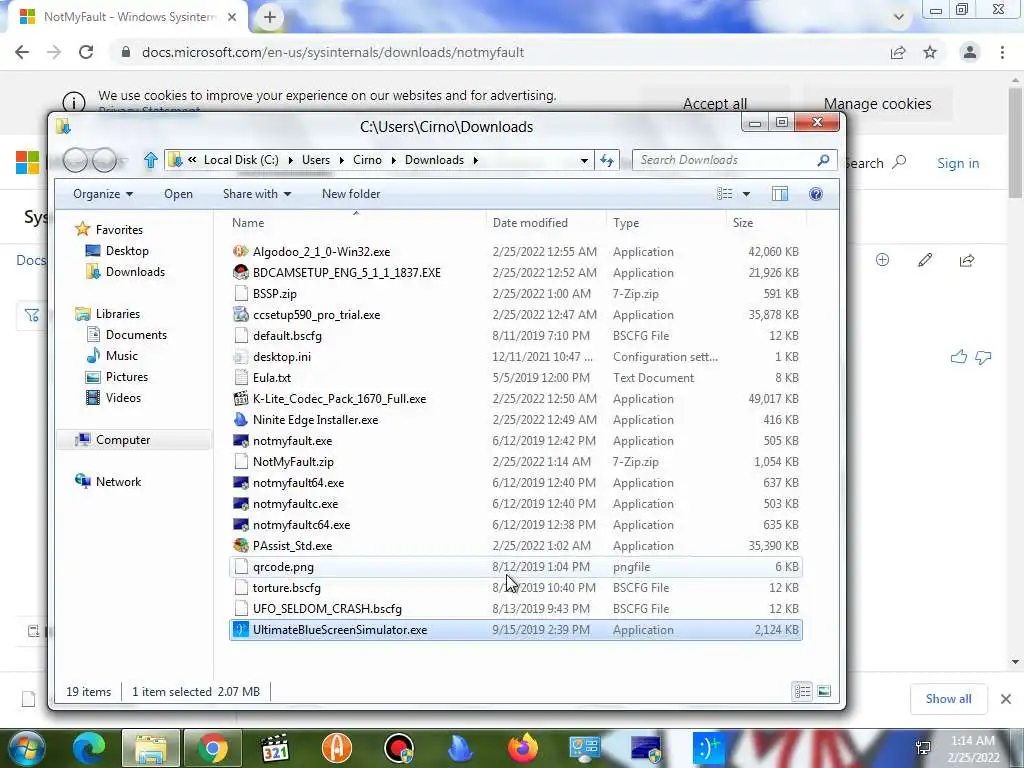Open Chrome tab search chevron
Image resolution: width=1024 pixels, height=768 pixels.
[x=899, y=17]
